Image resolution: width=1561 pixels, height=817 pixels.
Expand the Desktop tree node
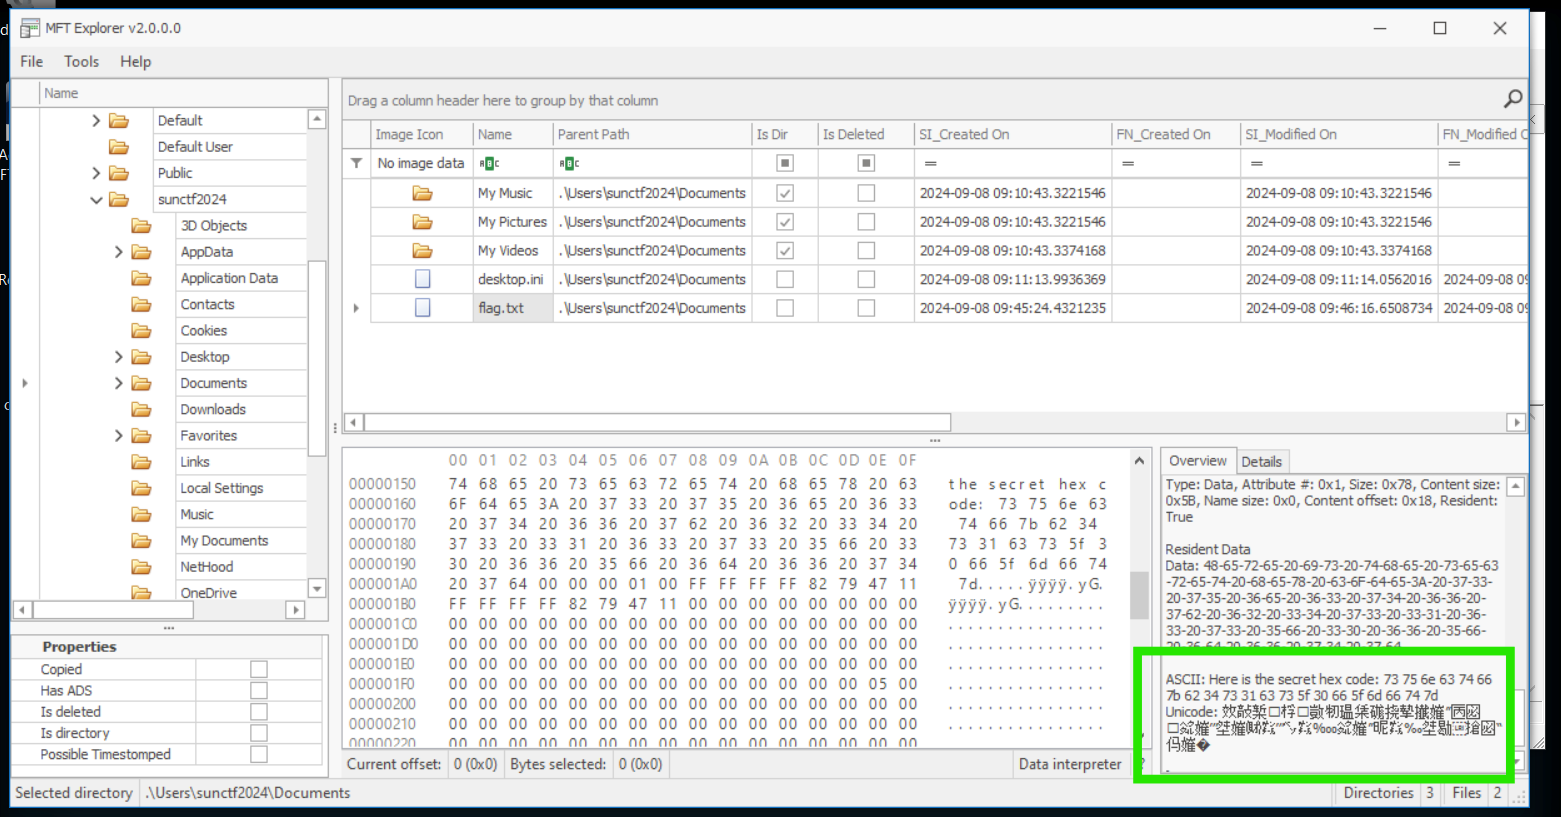click(119, 357)
